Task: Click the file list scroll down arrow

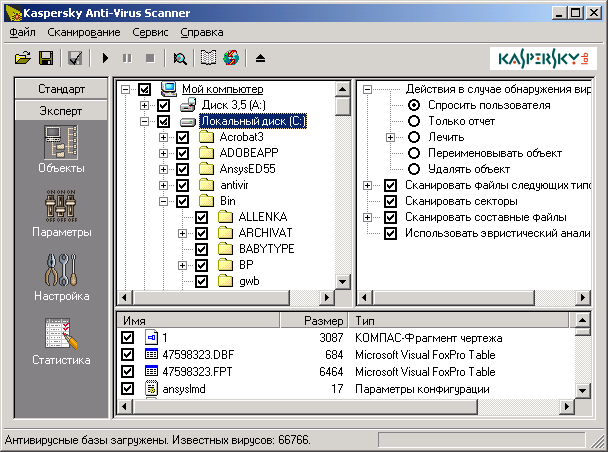Action: pyautogui.click(x=582, y=390)
